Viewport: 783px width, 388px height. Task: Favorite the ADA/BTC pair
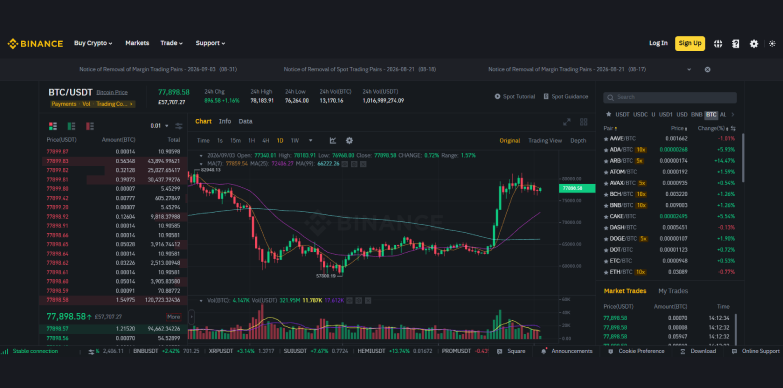pyautogui.click(x=606, y=149)
